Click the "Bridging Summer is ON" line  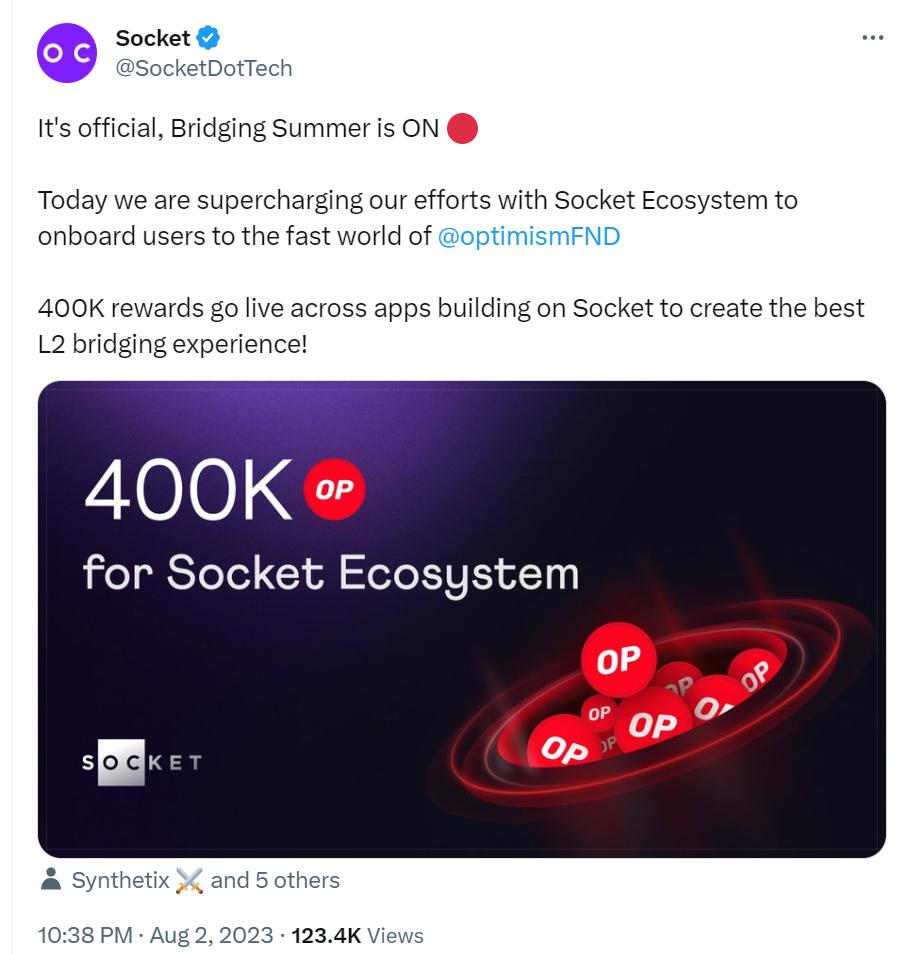point(238,129)
